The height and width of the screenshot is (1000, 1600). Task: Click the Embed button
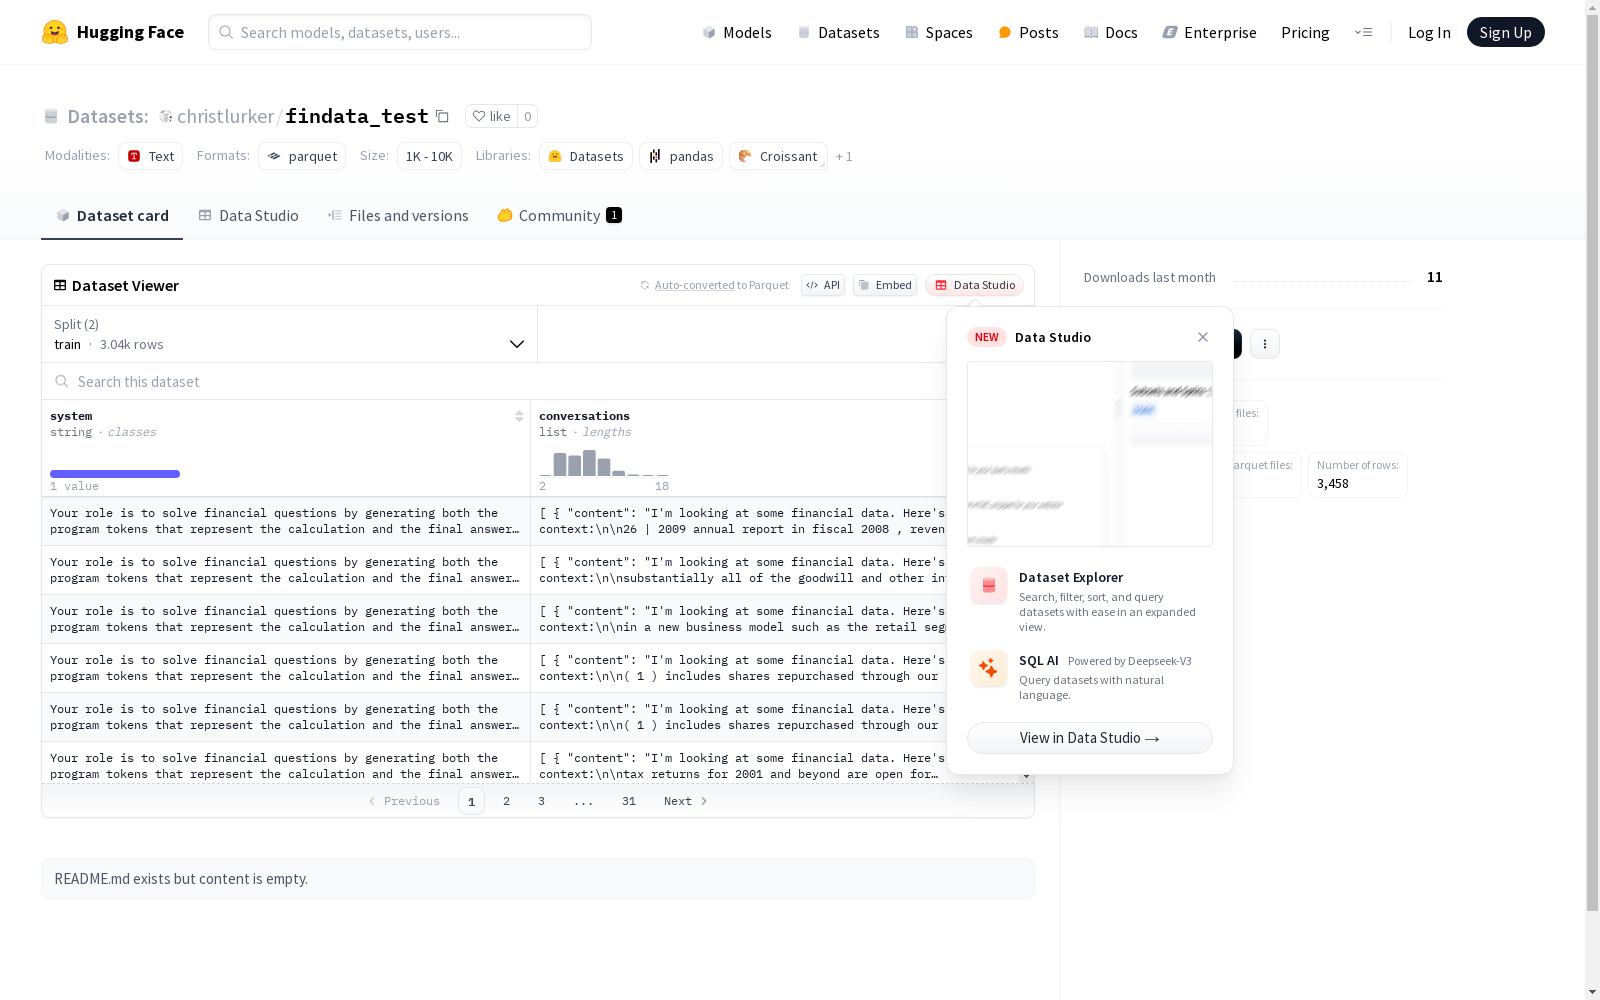[x=885, y=285]
